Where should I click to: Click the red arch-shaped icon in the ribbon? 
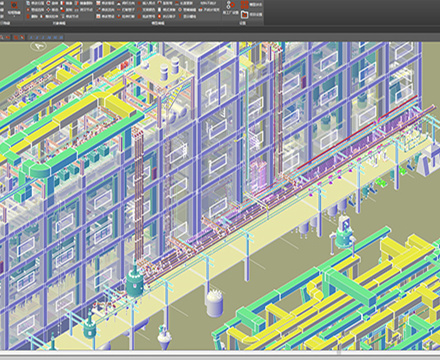[139, 10]
